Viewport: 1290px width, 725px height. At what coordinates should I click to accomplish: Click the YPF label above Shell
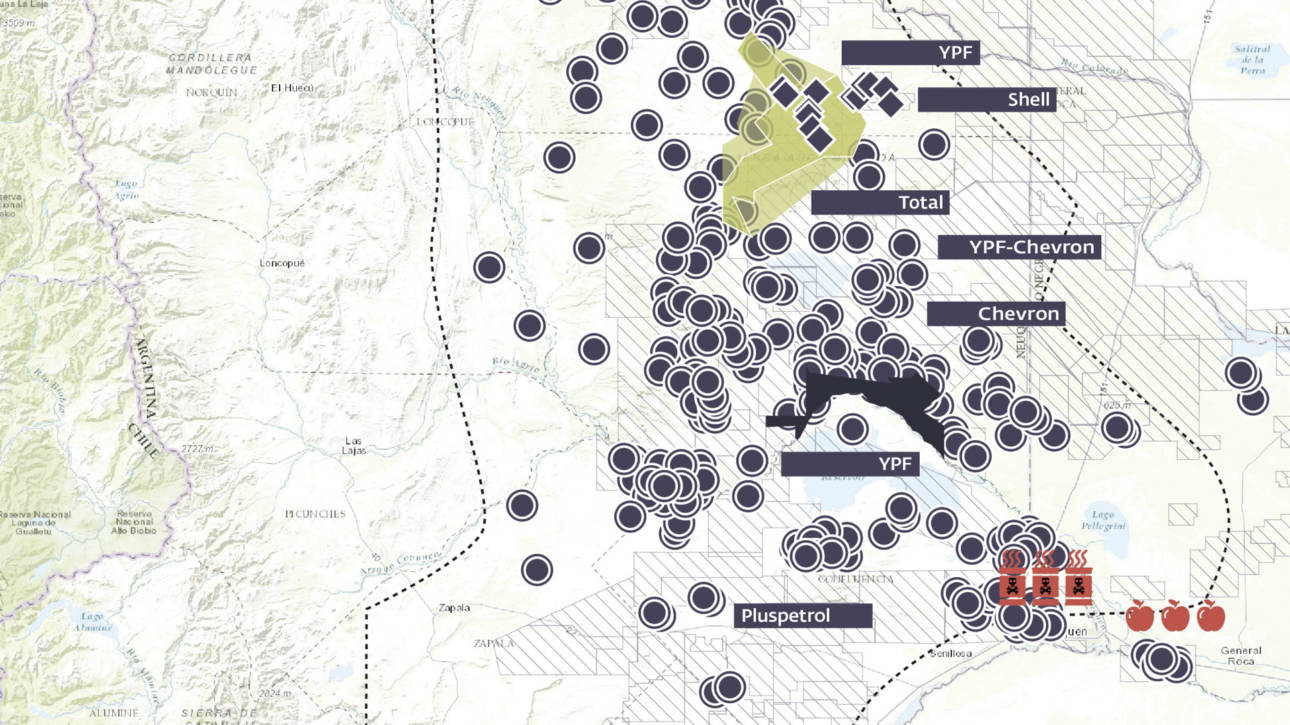coord(910,52)
